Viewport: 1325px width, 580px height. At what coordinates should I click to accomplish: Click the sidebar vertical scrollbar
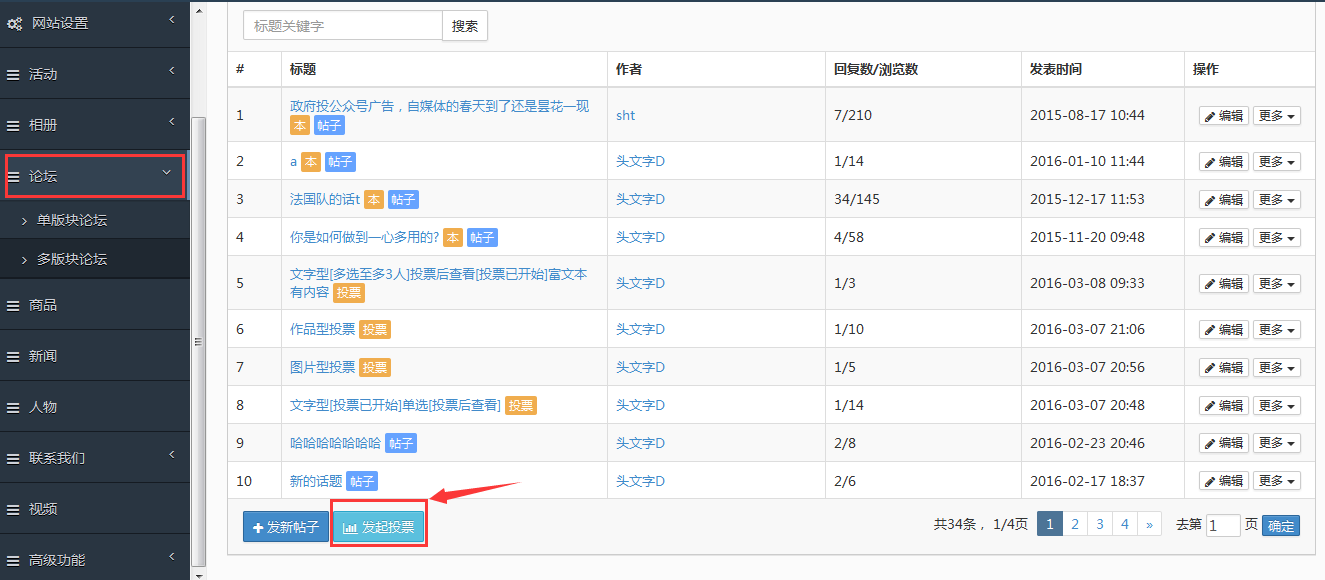tap(198, 340)
